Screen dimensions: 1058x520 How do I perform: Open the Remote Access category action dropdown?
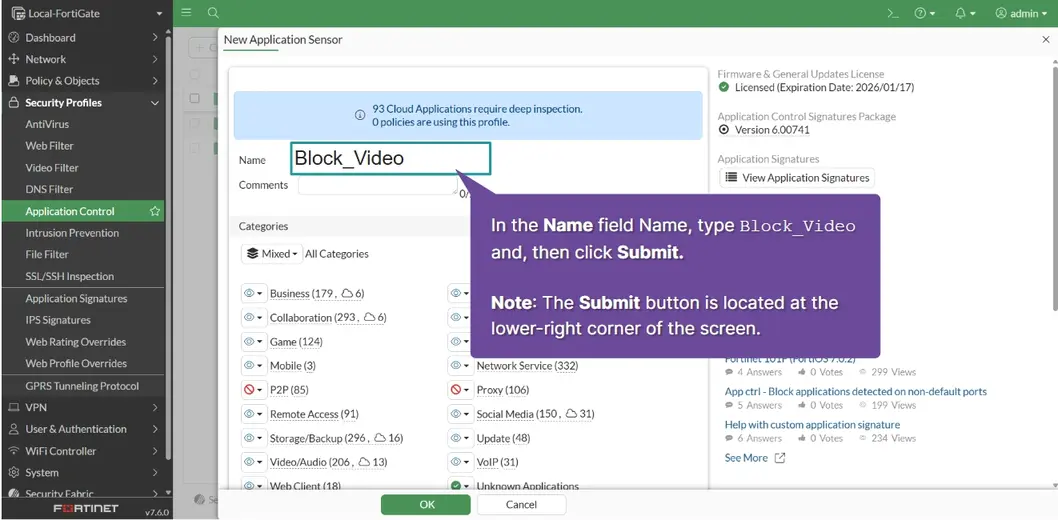254,413
